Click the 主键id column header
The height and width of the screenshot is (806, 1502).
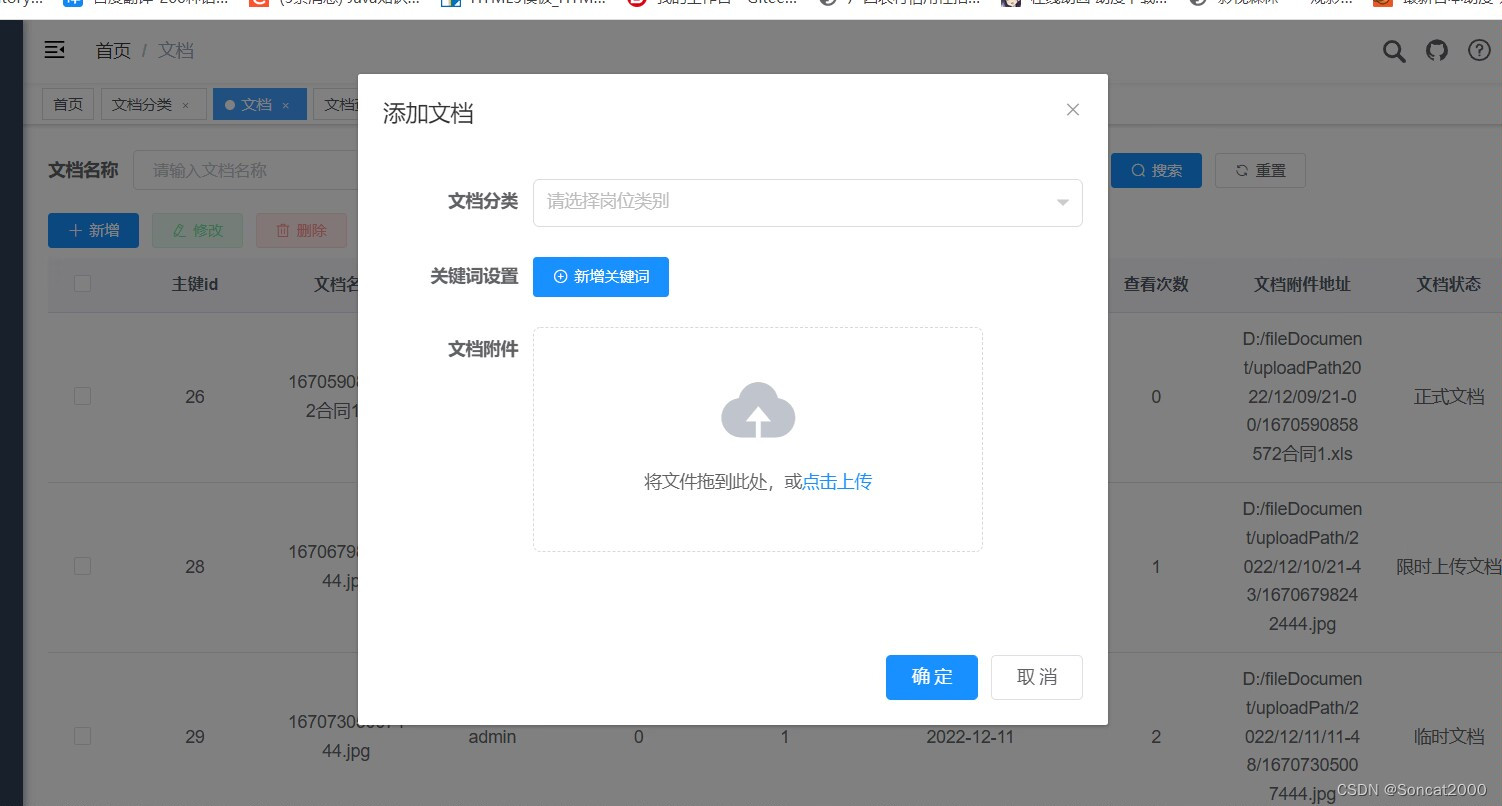(195, 284)
